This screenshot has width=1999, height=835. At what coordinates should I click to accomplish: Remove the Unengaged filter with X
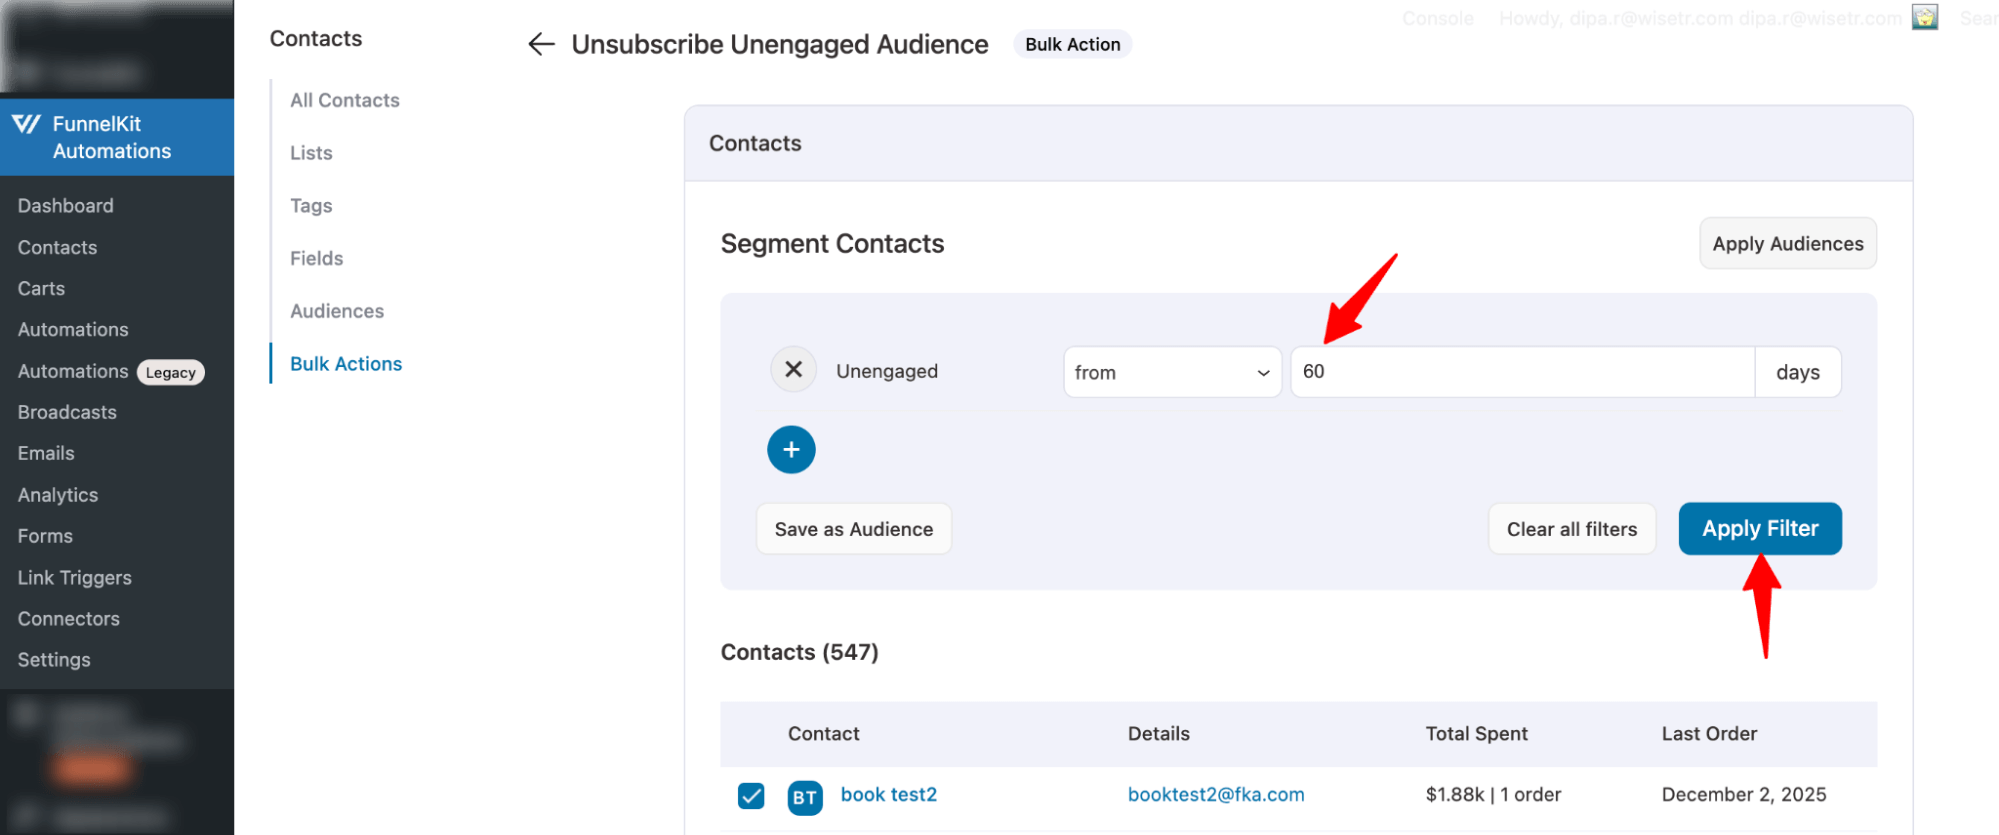(x=793, y=370)
